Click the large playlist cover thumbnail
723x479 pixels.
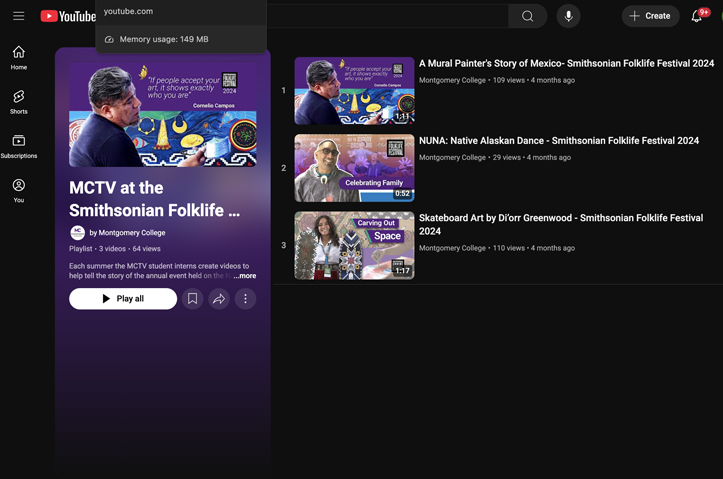coord(163,114)
